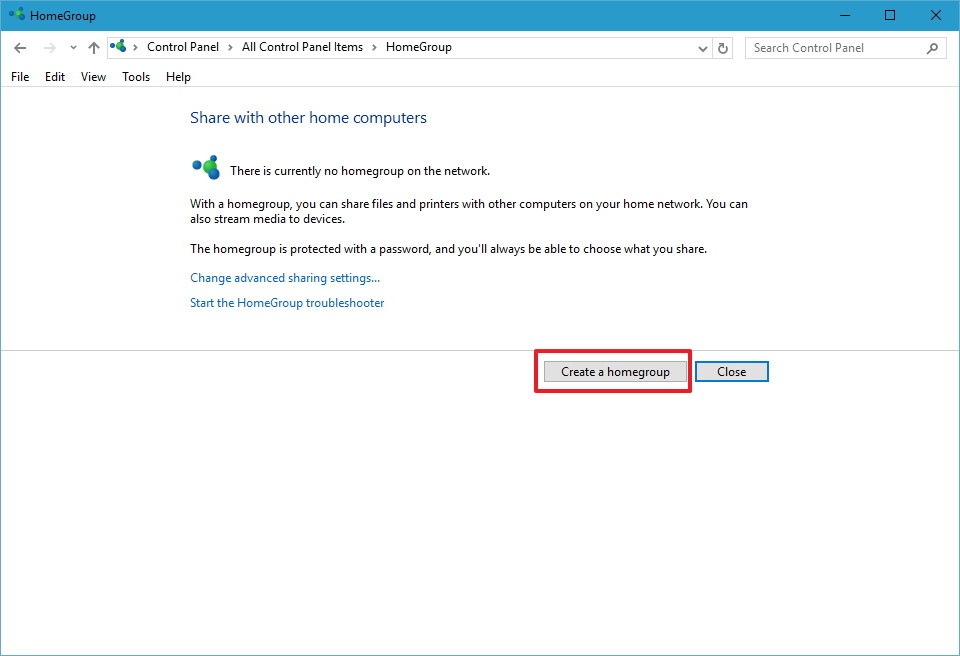Open Change advanced sharing settings link
Image resolution: width=960 pixels, height=656 pixels.
point(284,277)
